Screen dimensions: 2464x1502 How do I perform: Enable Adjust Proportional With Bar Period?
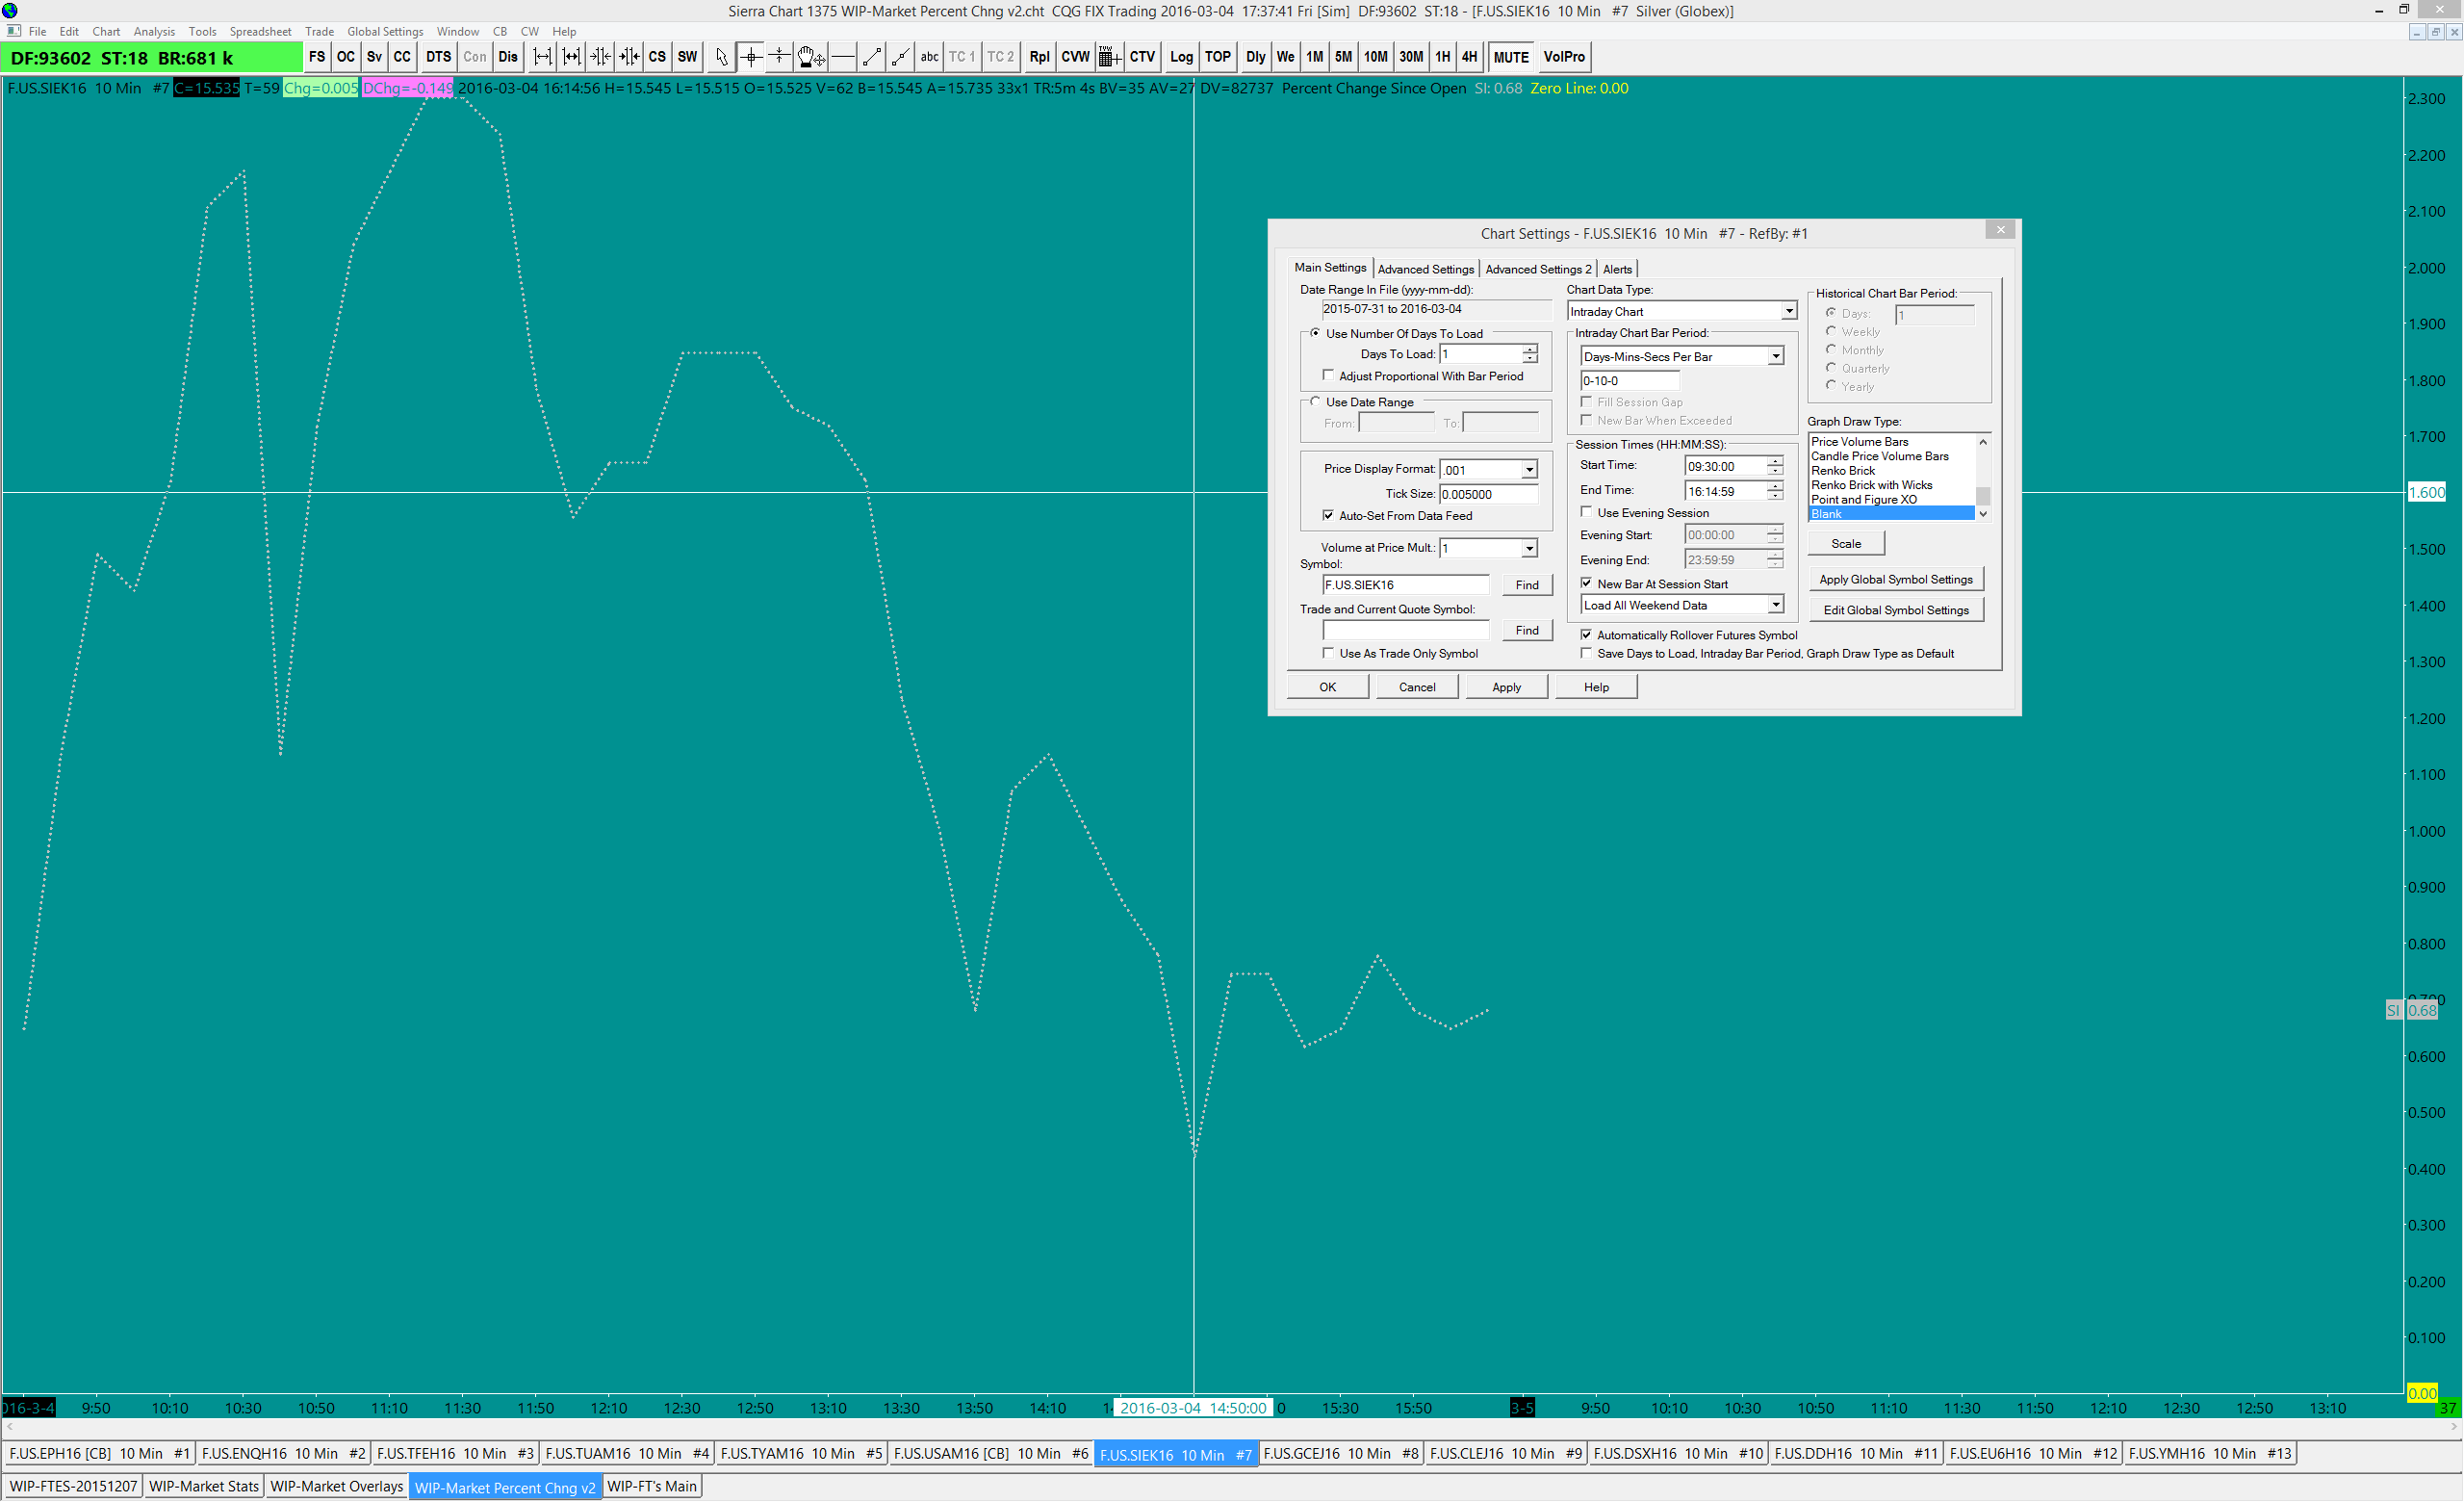tap(1328, 376)
